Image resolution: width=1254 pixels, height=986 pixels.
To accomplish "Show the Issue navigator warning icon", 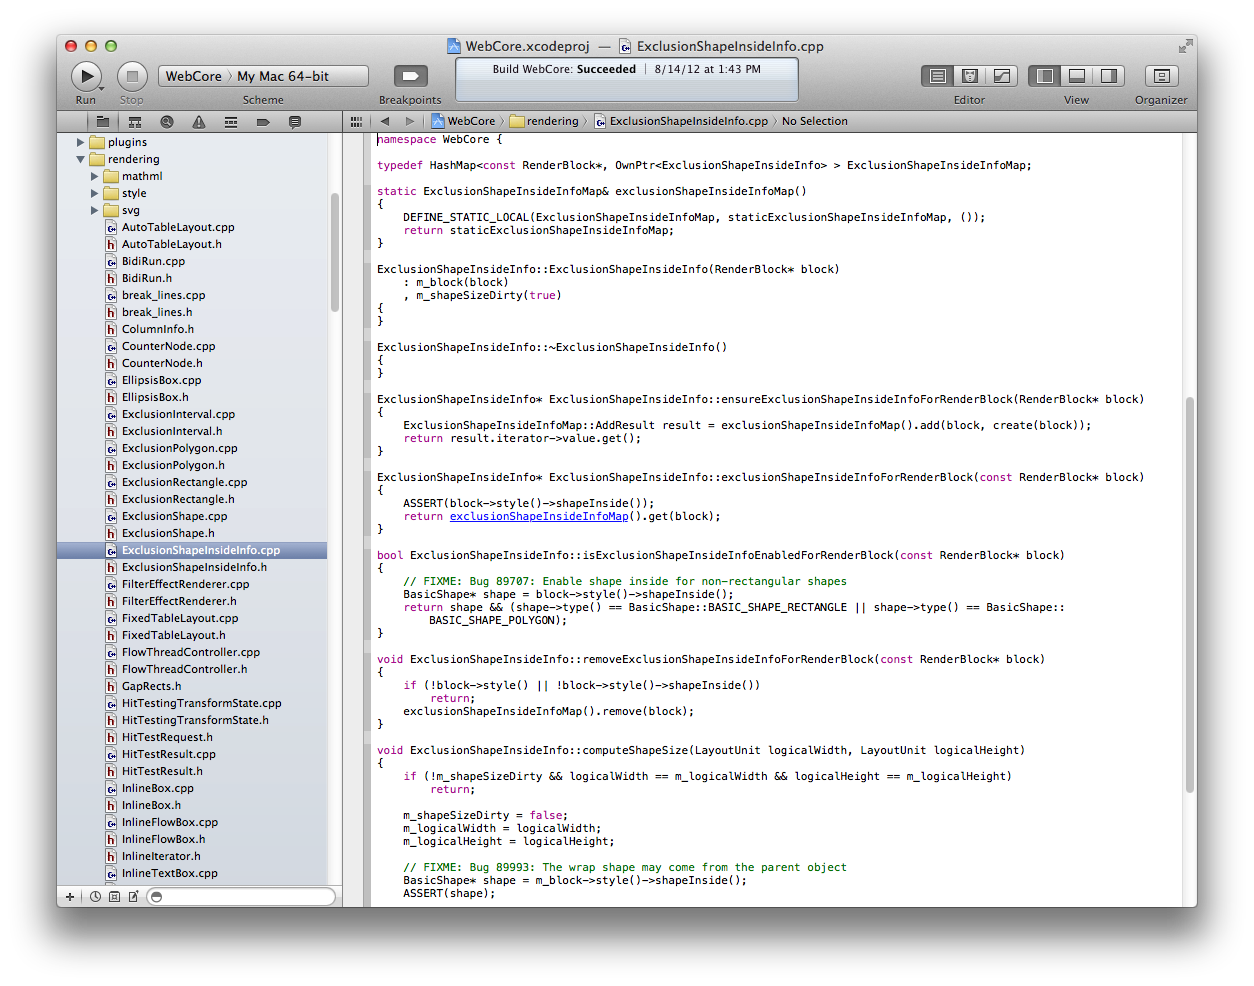I will click(199, 121).
